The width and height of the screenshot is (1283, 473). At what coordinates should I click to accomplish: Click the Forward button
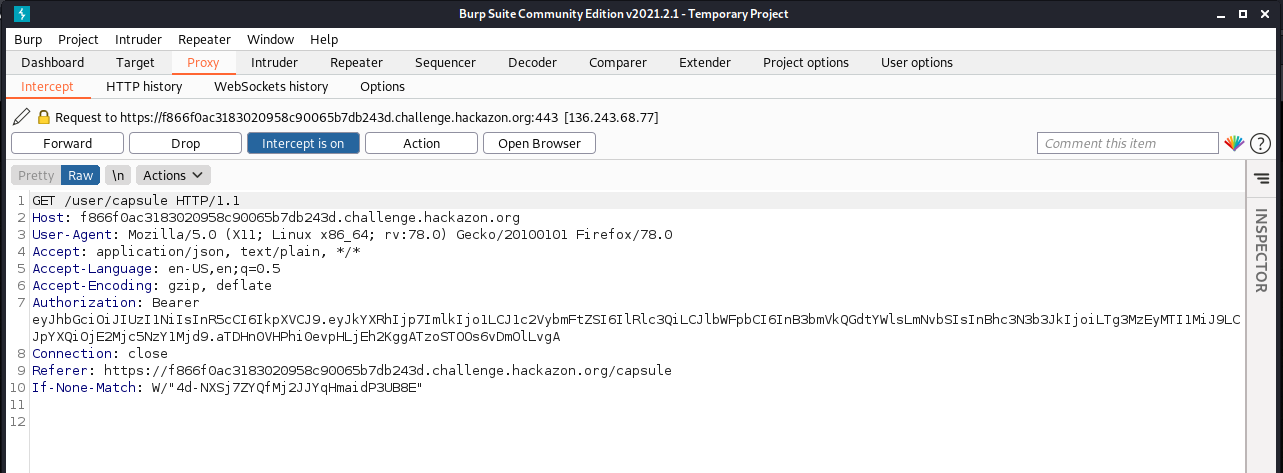(x=67, y=143)
